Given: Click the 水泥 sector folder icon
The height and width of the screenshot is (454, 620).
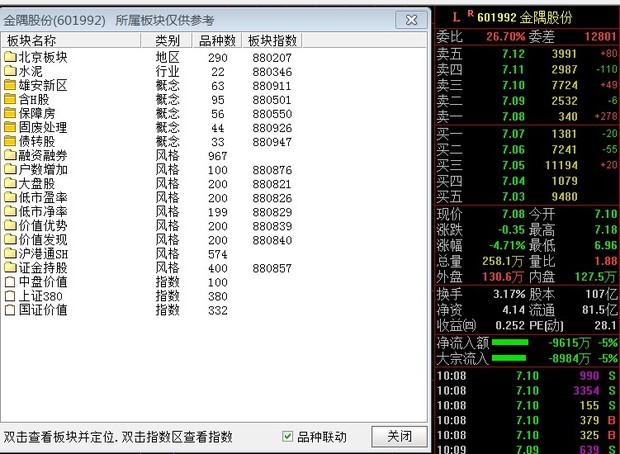Looking at the screenshot, I should (11, 72).
